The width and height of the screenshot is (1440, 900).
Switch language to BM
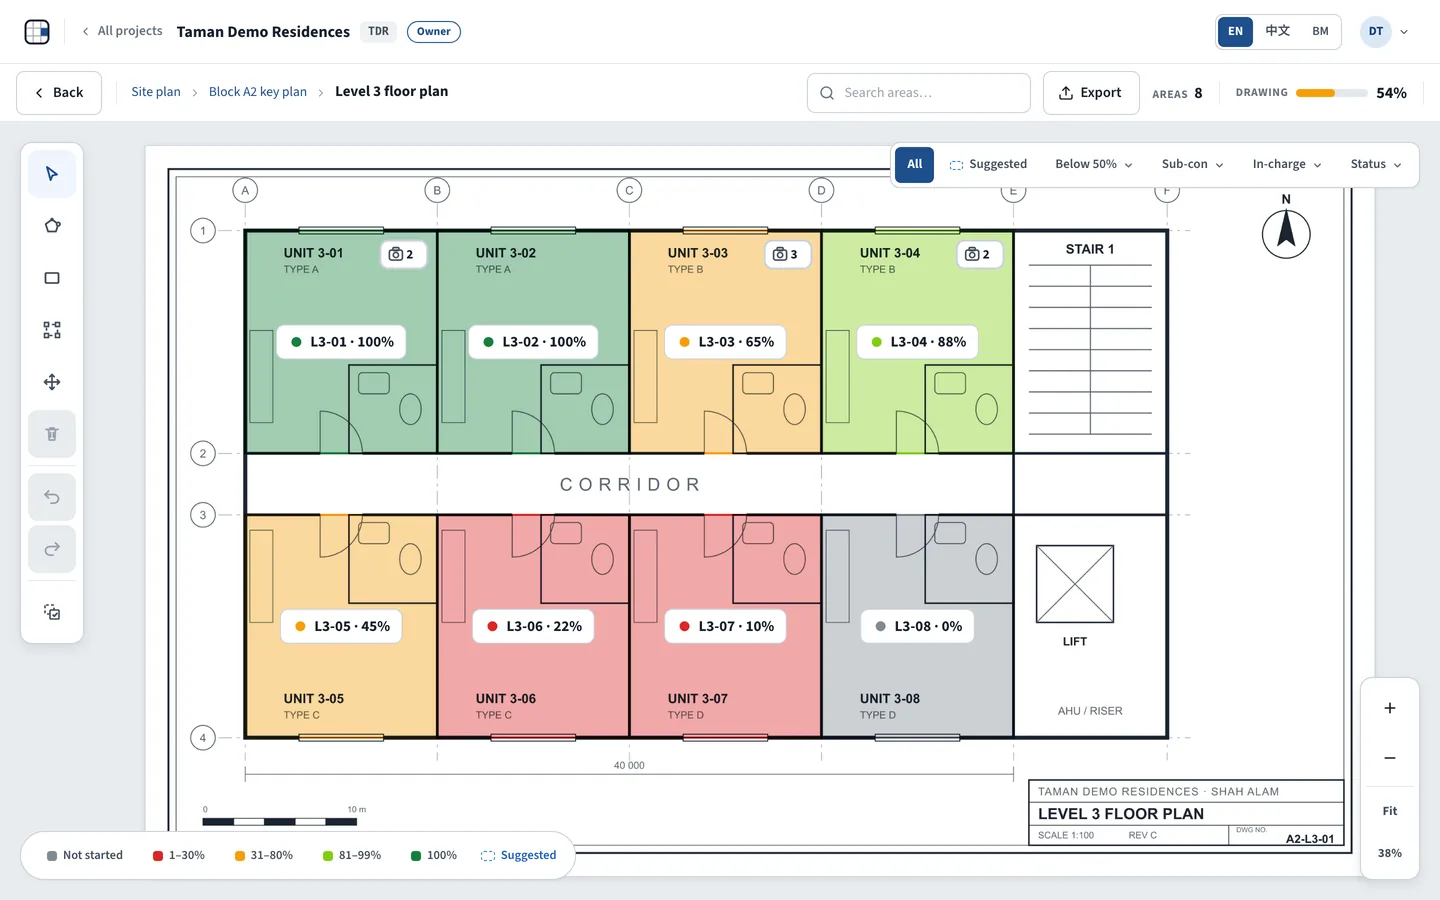(1321, 31)
